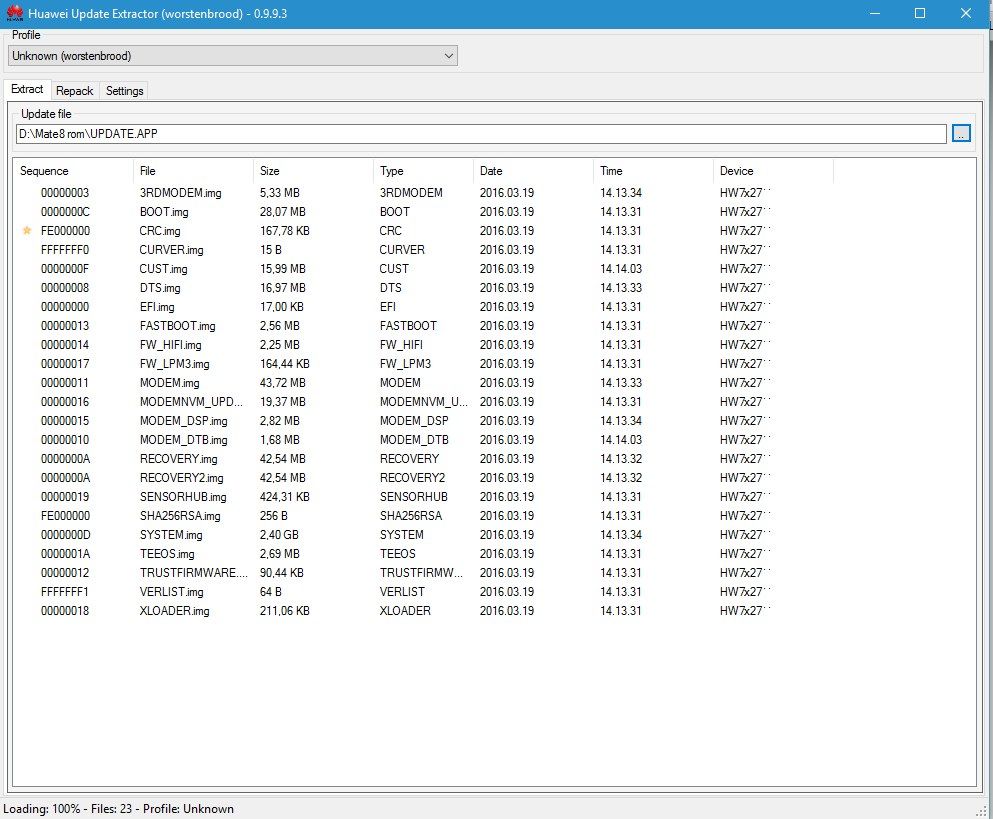Select the SYSTEM.img file

click(171, 535)
